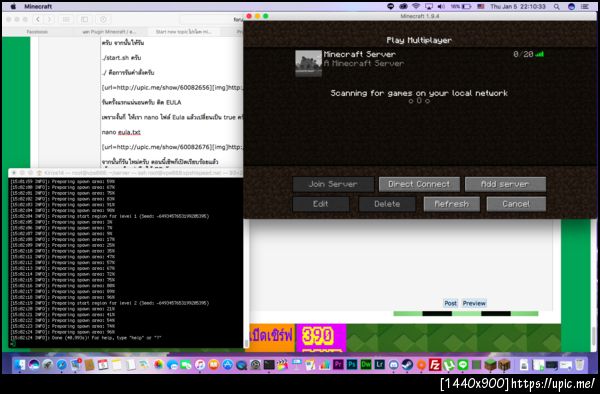Click eula.txt text in forum editor

129,132
